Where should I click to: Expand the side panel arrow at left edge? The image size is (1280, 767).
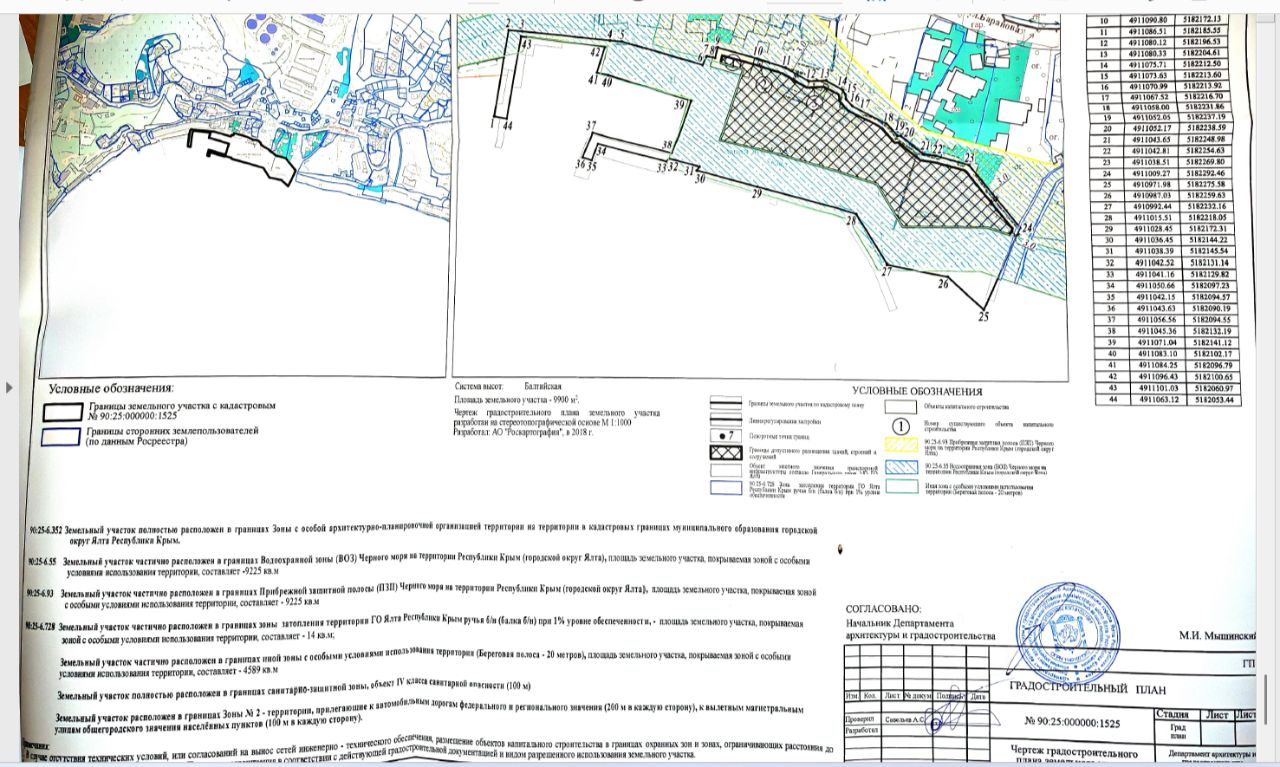(x=11, y=386)
